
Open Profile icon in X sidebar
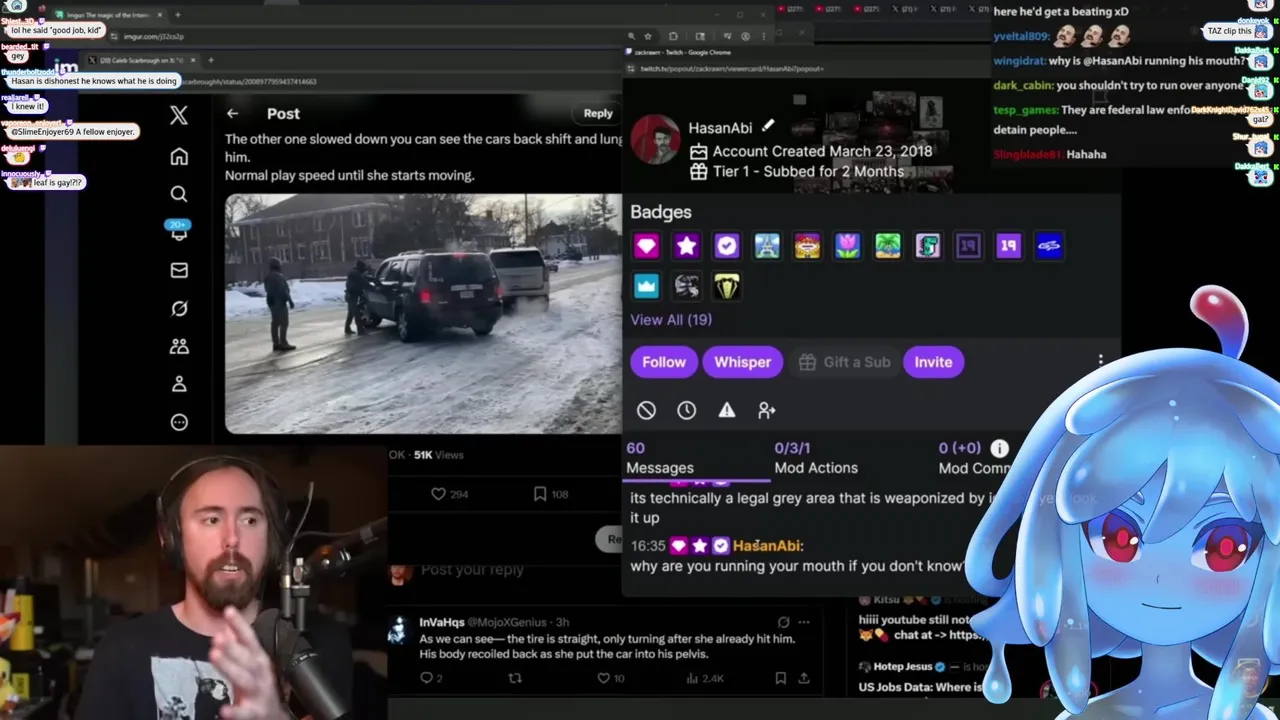[x=179, y=384]
